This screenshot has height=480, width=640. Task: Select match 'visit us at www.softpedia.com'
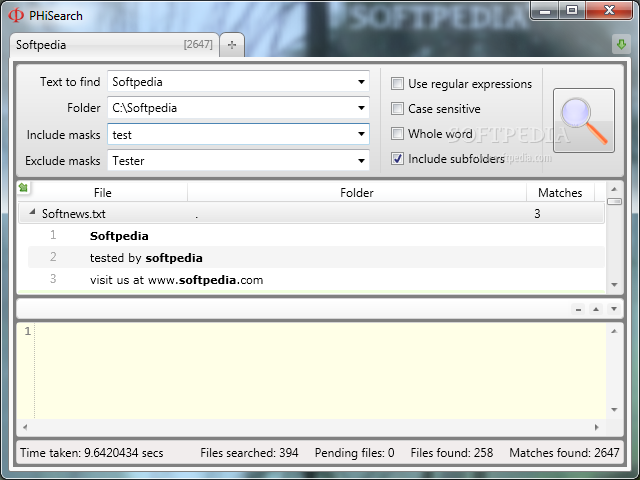(316, 280)
